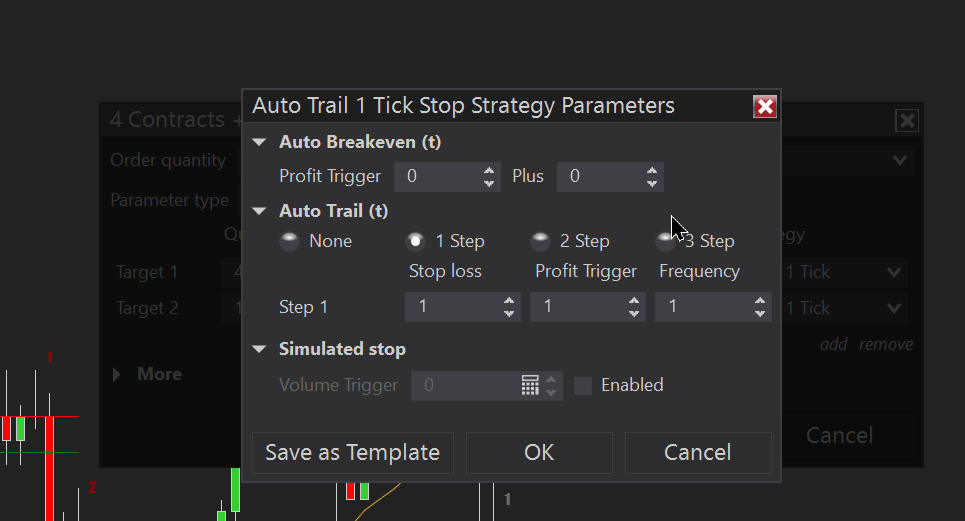
Task: Increase Step 1 Stop loss value
Action: tap(509, 301)
